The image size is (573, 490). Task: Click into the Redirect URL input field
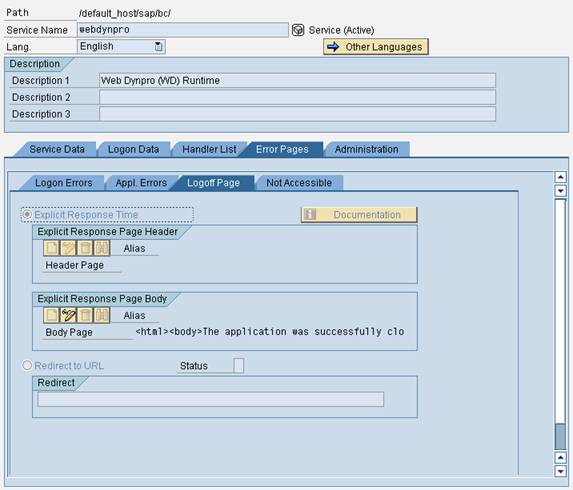pos(211,399)
